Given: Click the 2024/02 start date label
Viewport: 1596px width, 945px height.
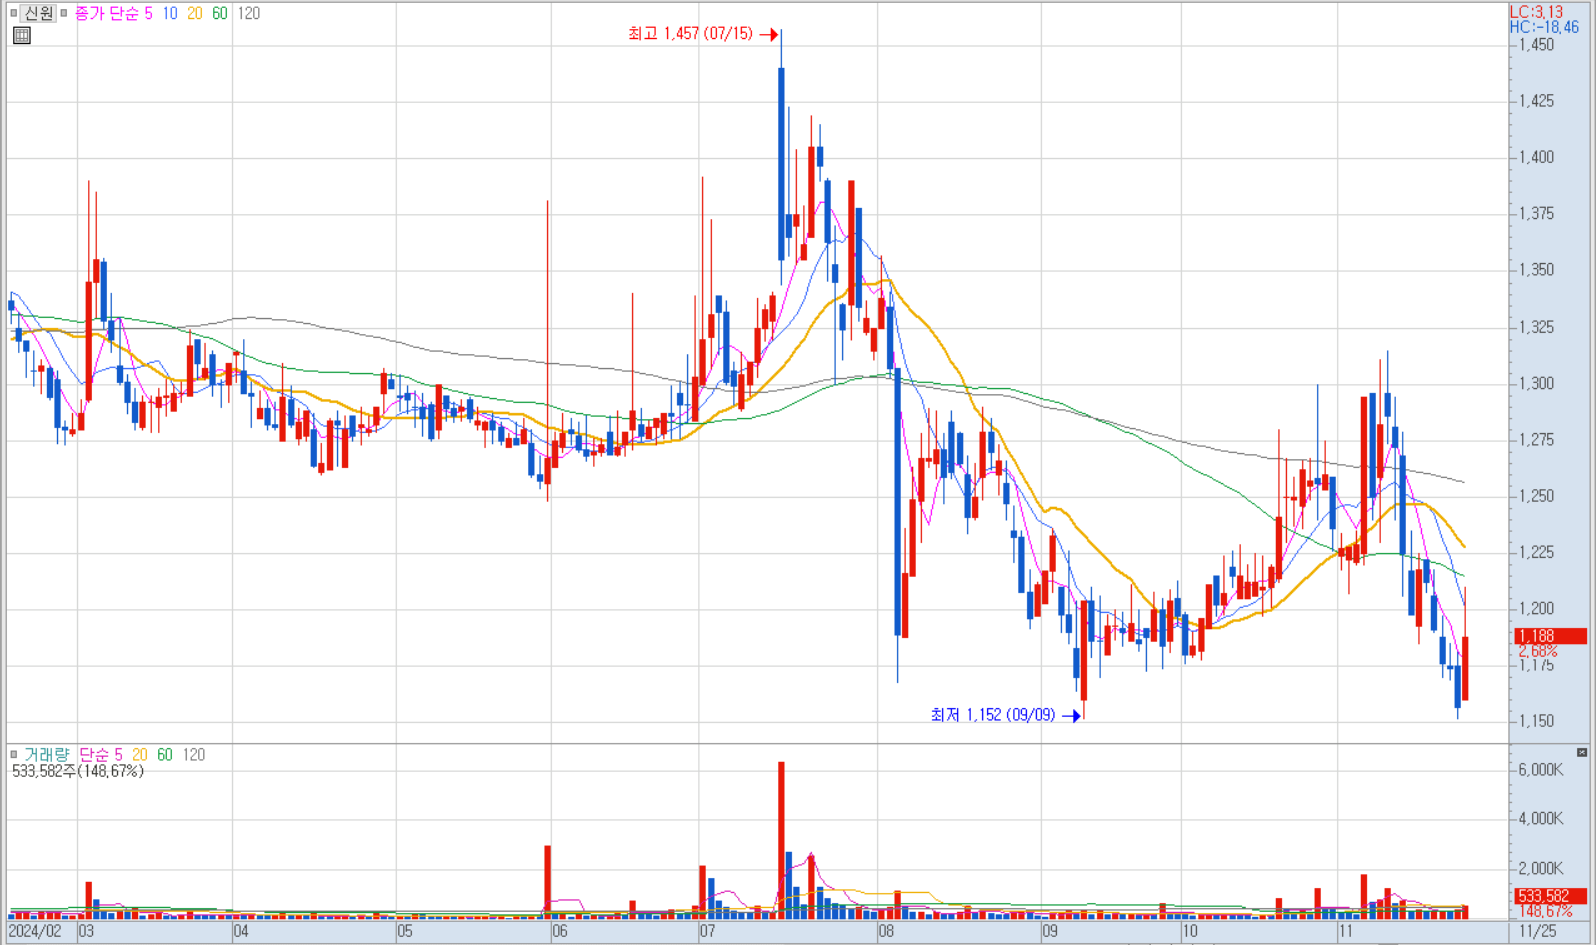Looking at the screenshot, I should pos(36,931).
